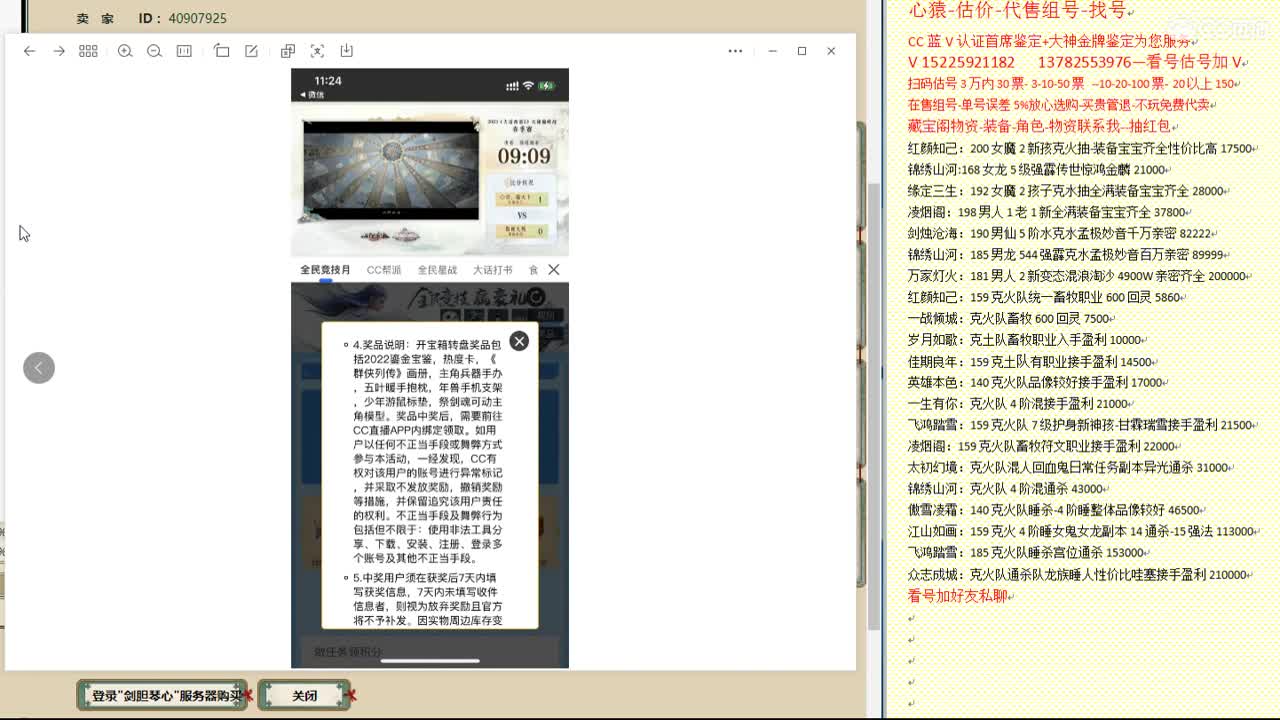1280x720 pixels.
Task: Select the 锦绣山河 168女龙 listing line
Action: click(x=1036, y=170)
